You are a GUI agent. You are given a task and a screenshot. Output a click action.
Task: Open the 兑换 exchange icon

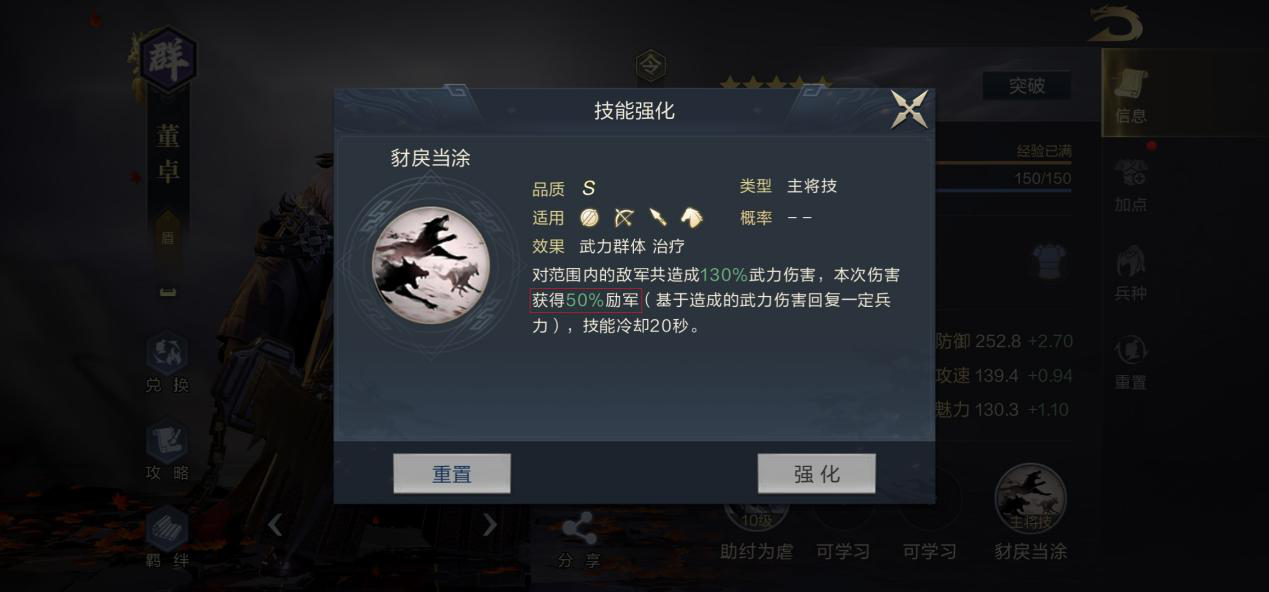(x=167, y=363)
